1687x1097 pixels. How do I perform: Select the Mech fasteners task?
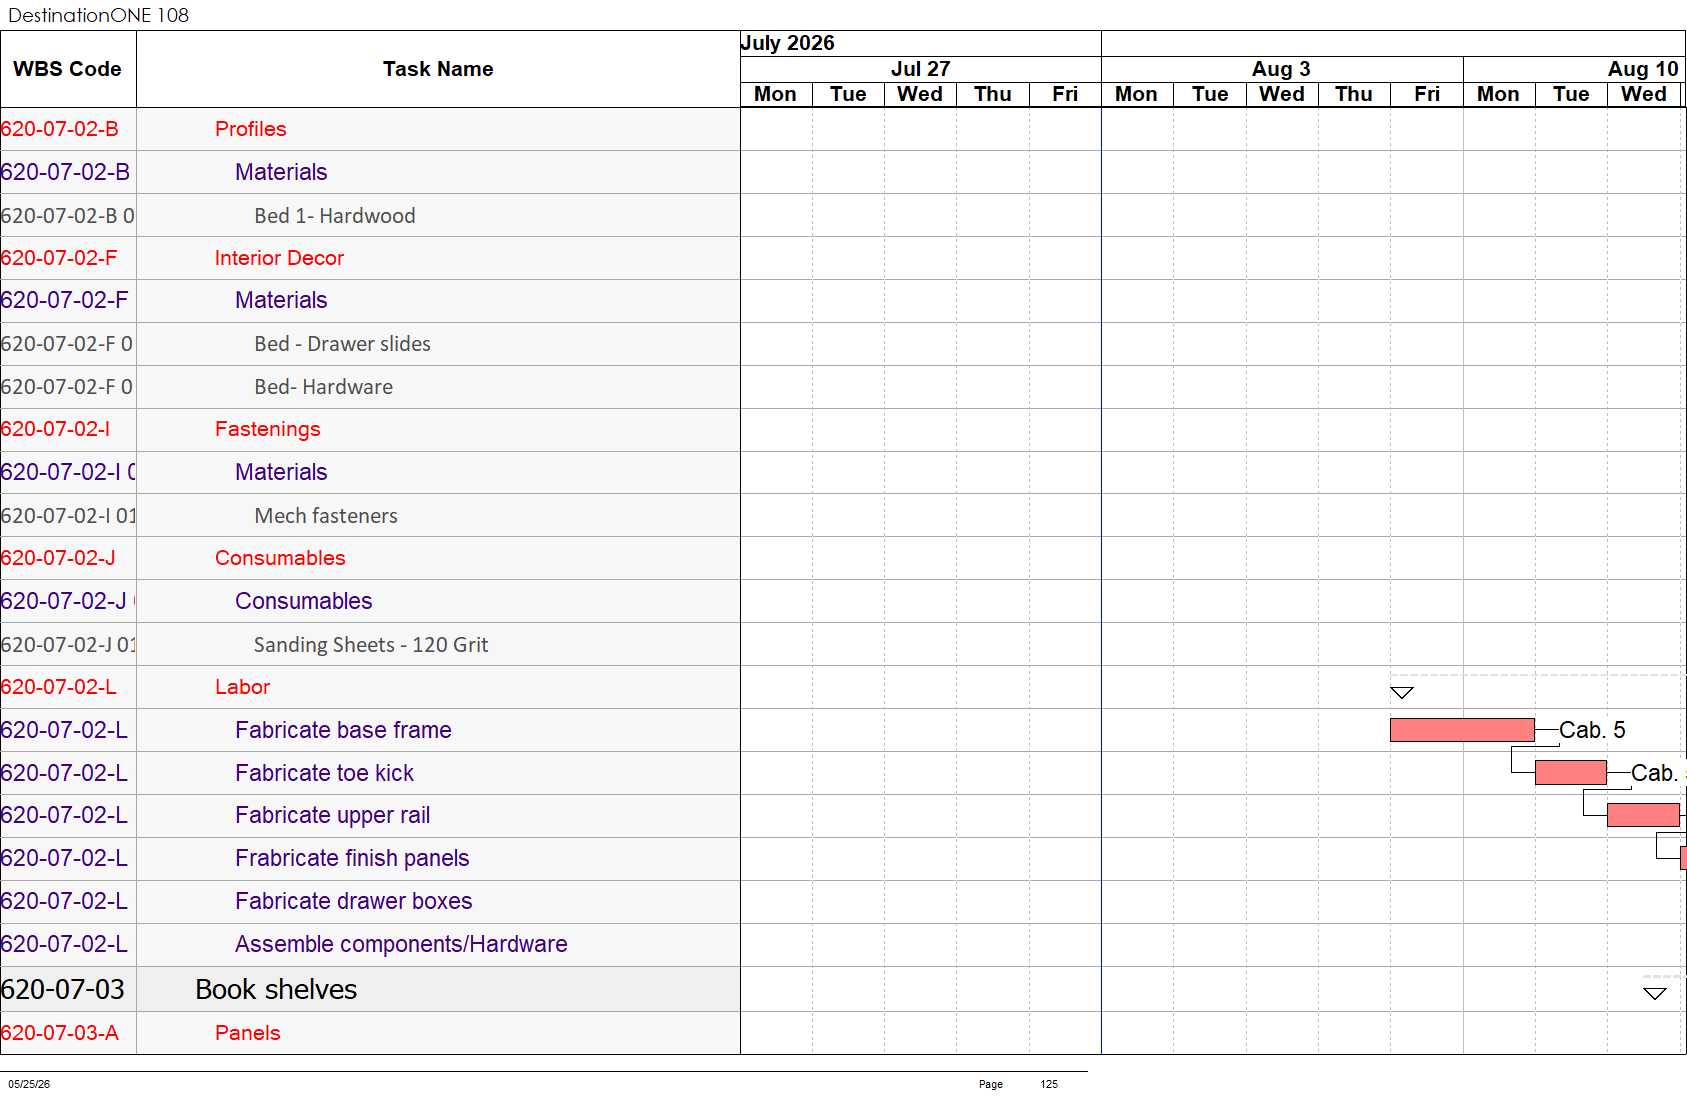326,516
